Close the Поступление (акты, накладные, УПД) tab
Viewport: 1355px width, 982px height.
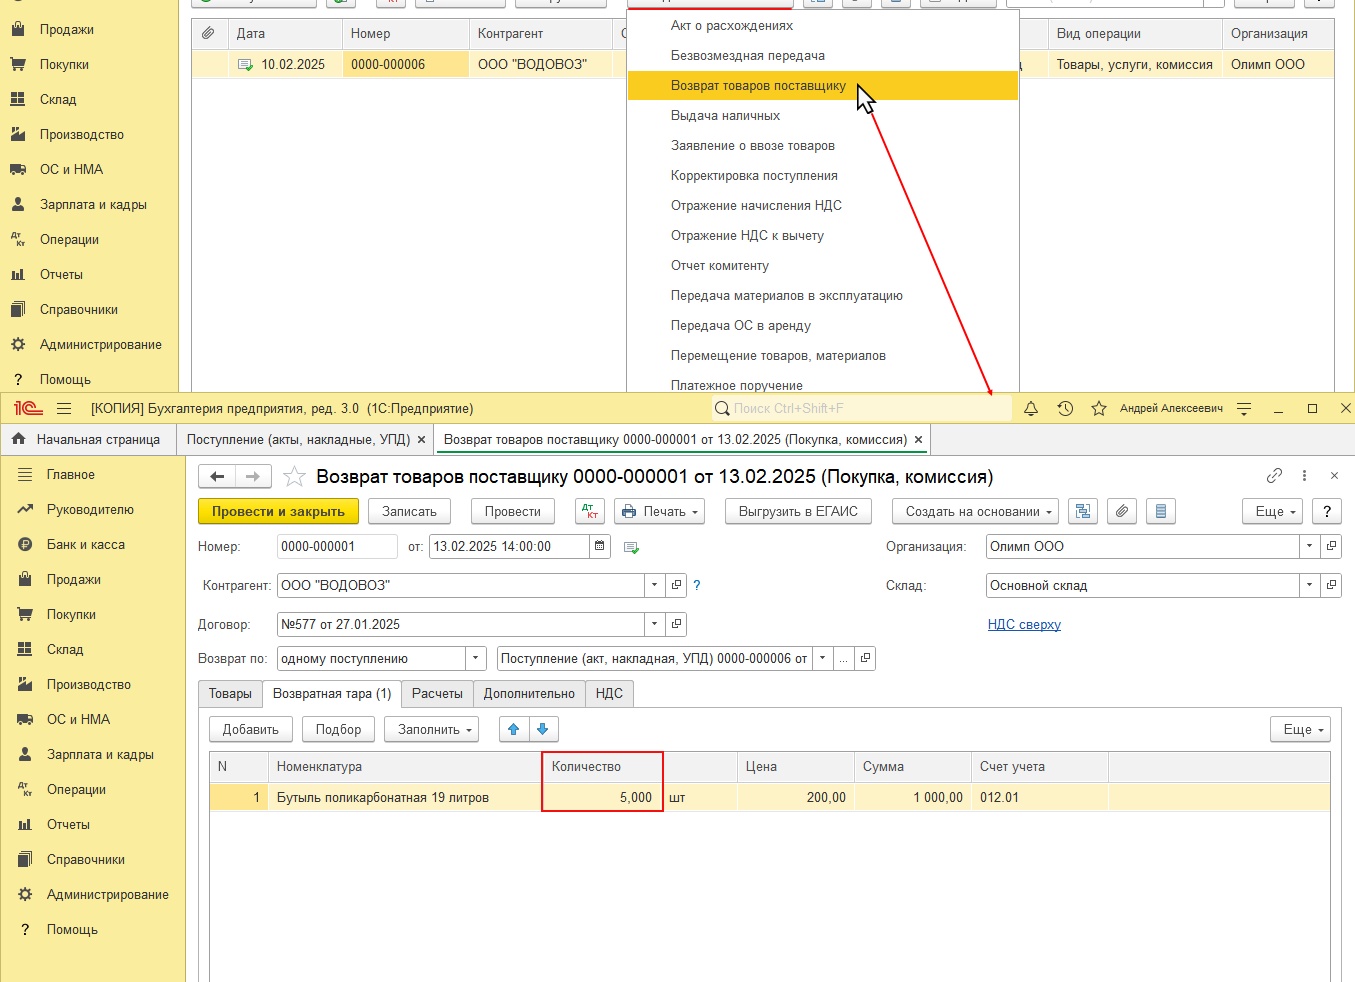point(421,439)
